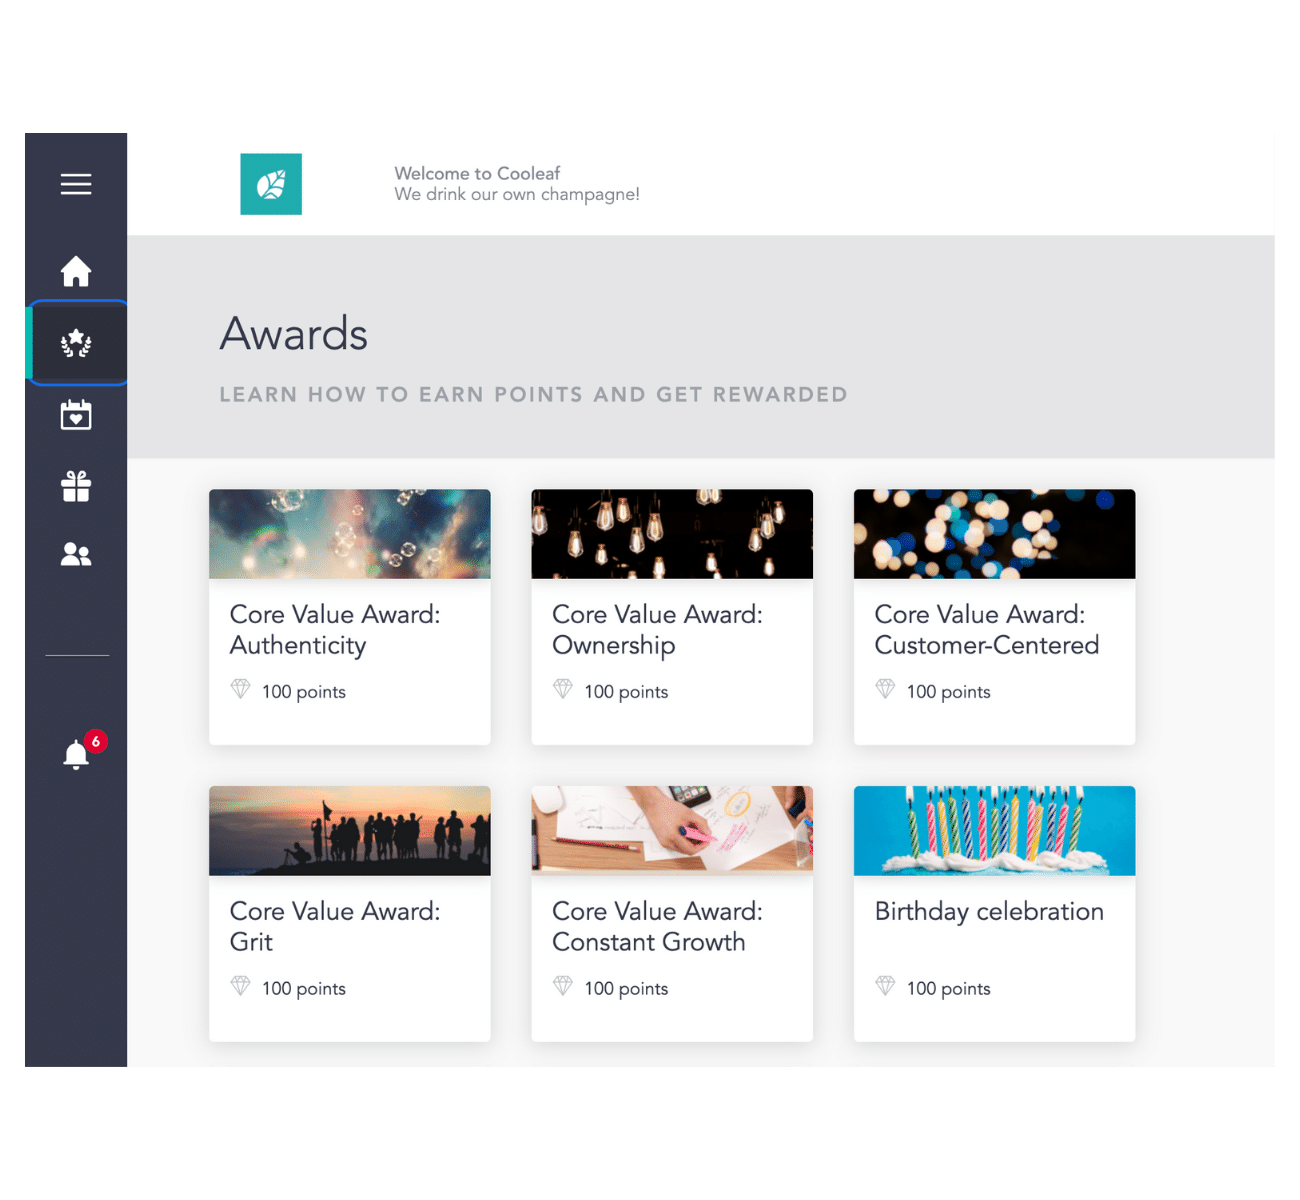Viewport: 1300px width, 1200px height.
Task: Click the silhouettes image on Grit award
Action: point(348,831)
